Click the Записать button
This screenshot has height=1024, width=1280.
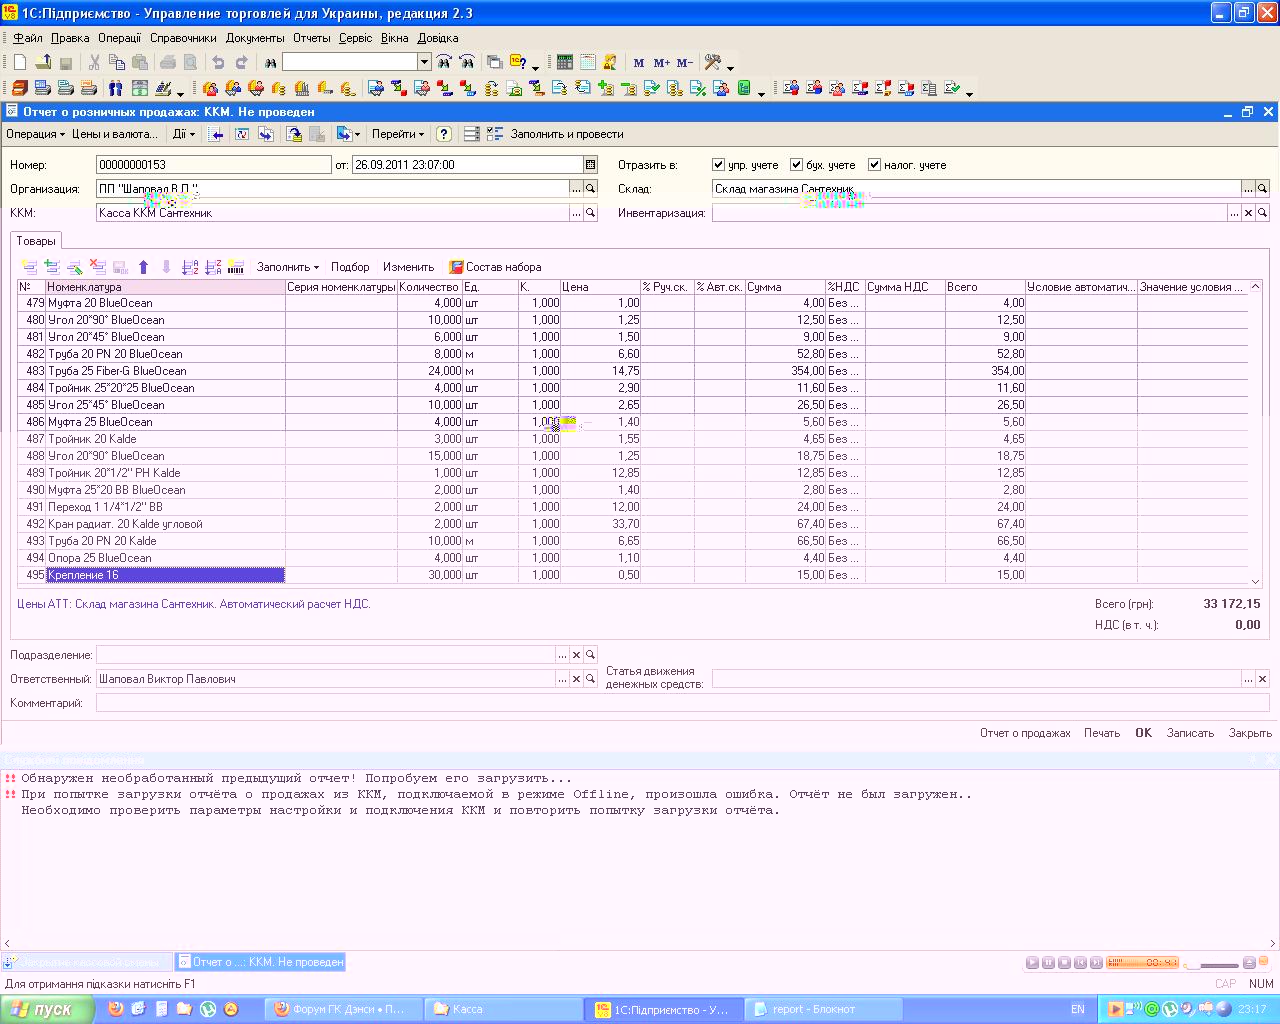(x=1190, y=733)
